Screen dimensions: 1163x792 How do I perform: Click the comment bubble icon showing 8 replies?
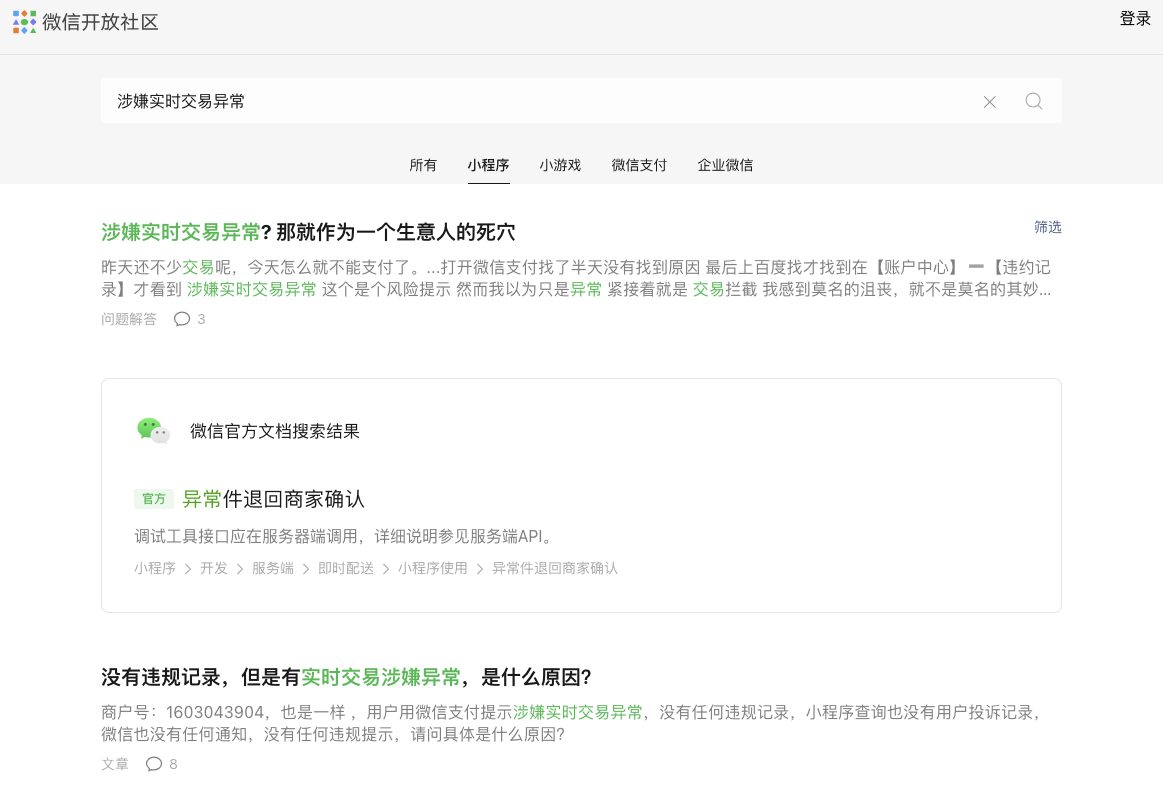(x=154, y=764)
